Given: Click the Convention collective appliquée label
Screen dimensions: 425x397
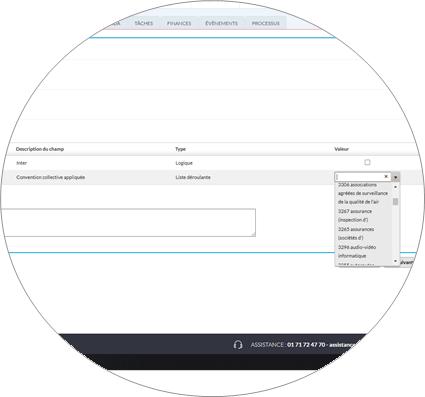Looking at the screenshot, I should [50, 177].
